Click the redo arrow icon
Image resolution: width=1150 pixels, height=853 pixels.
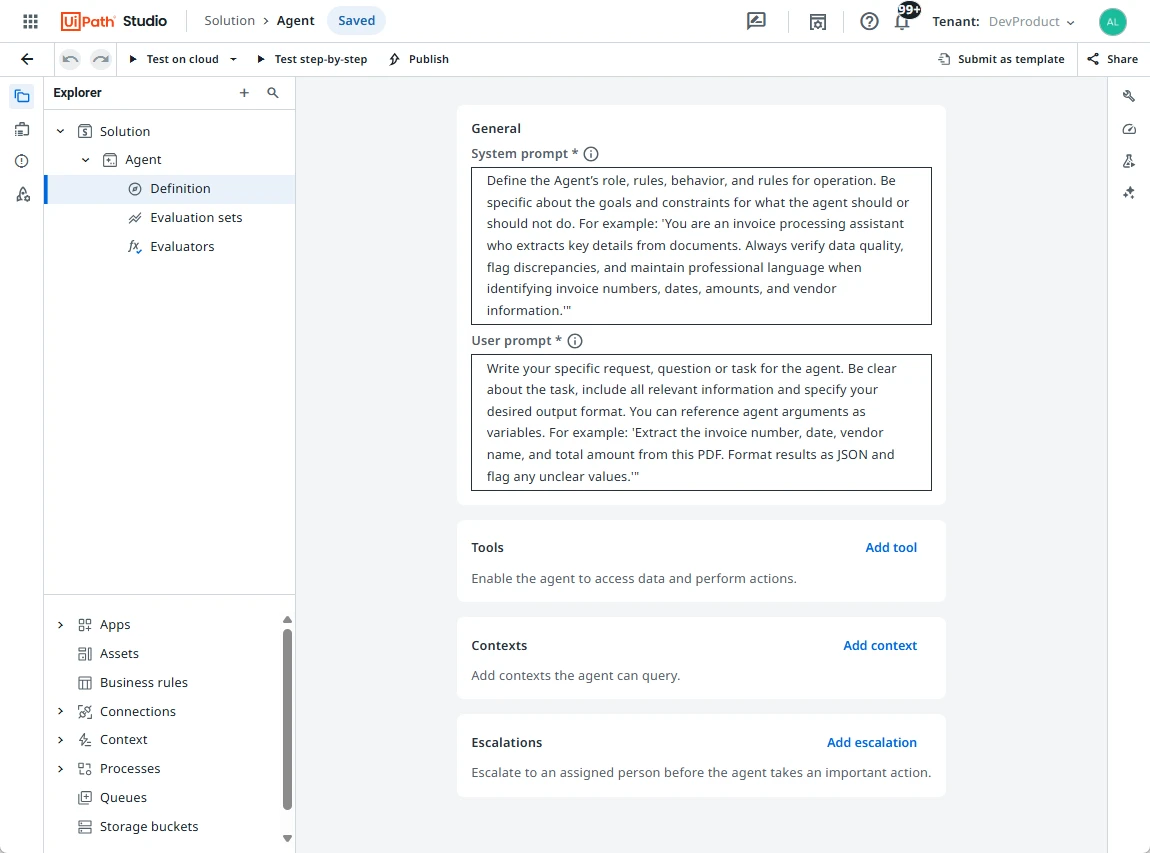click(x=101, y=59)
